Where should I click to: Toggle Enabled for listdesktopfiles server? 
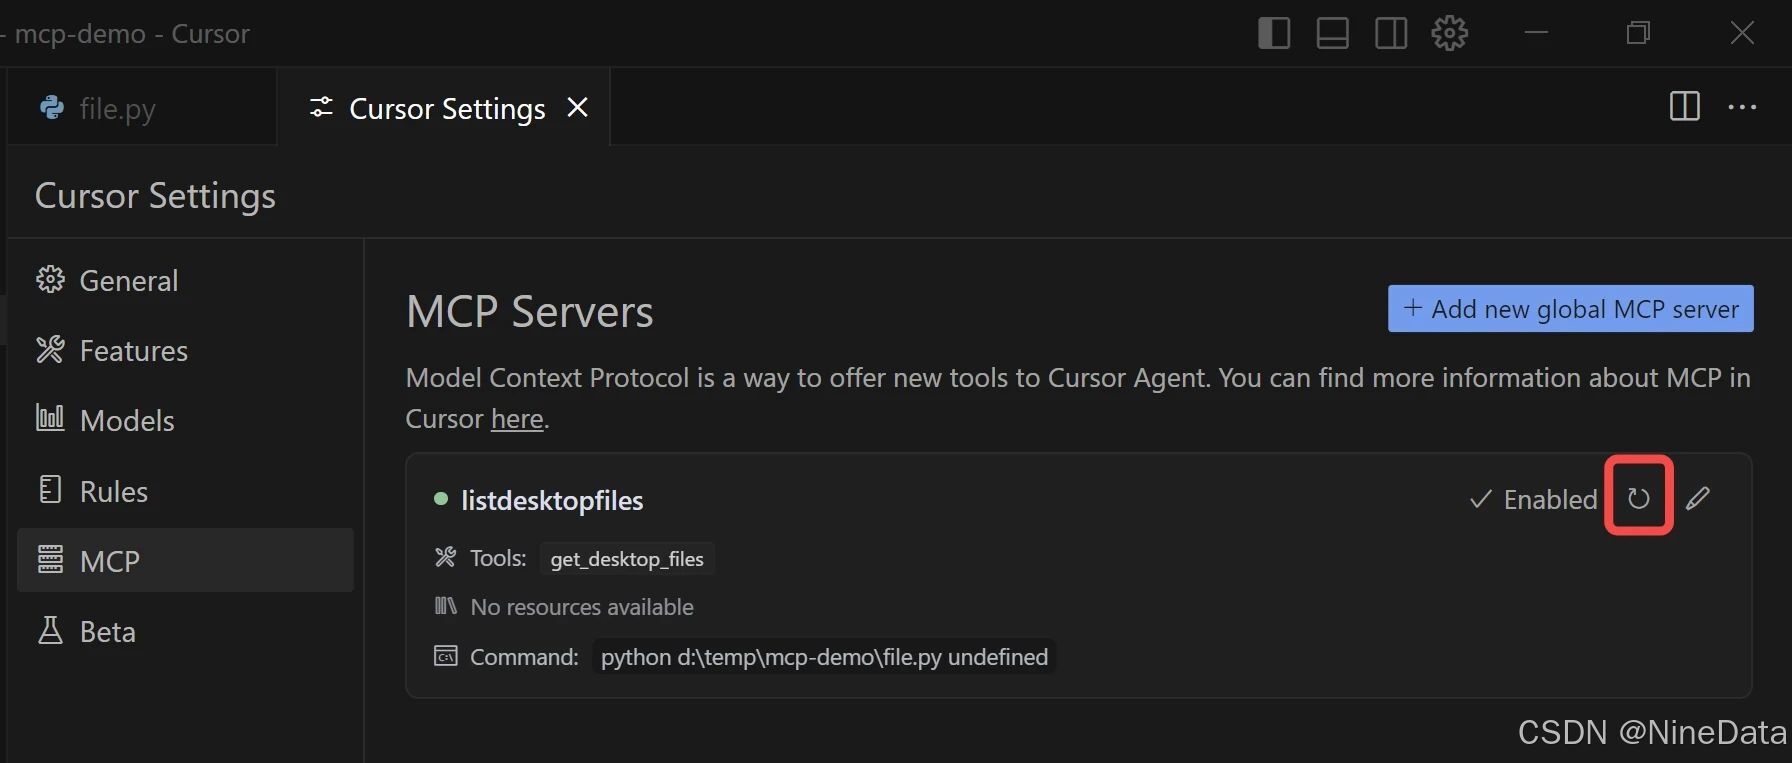tap(1533, 499)
